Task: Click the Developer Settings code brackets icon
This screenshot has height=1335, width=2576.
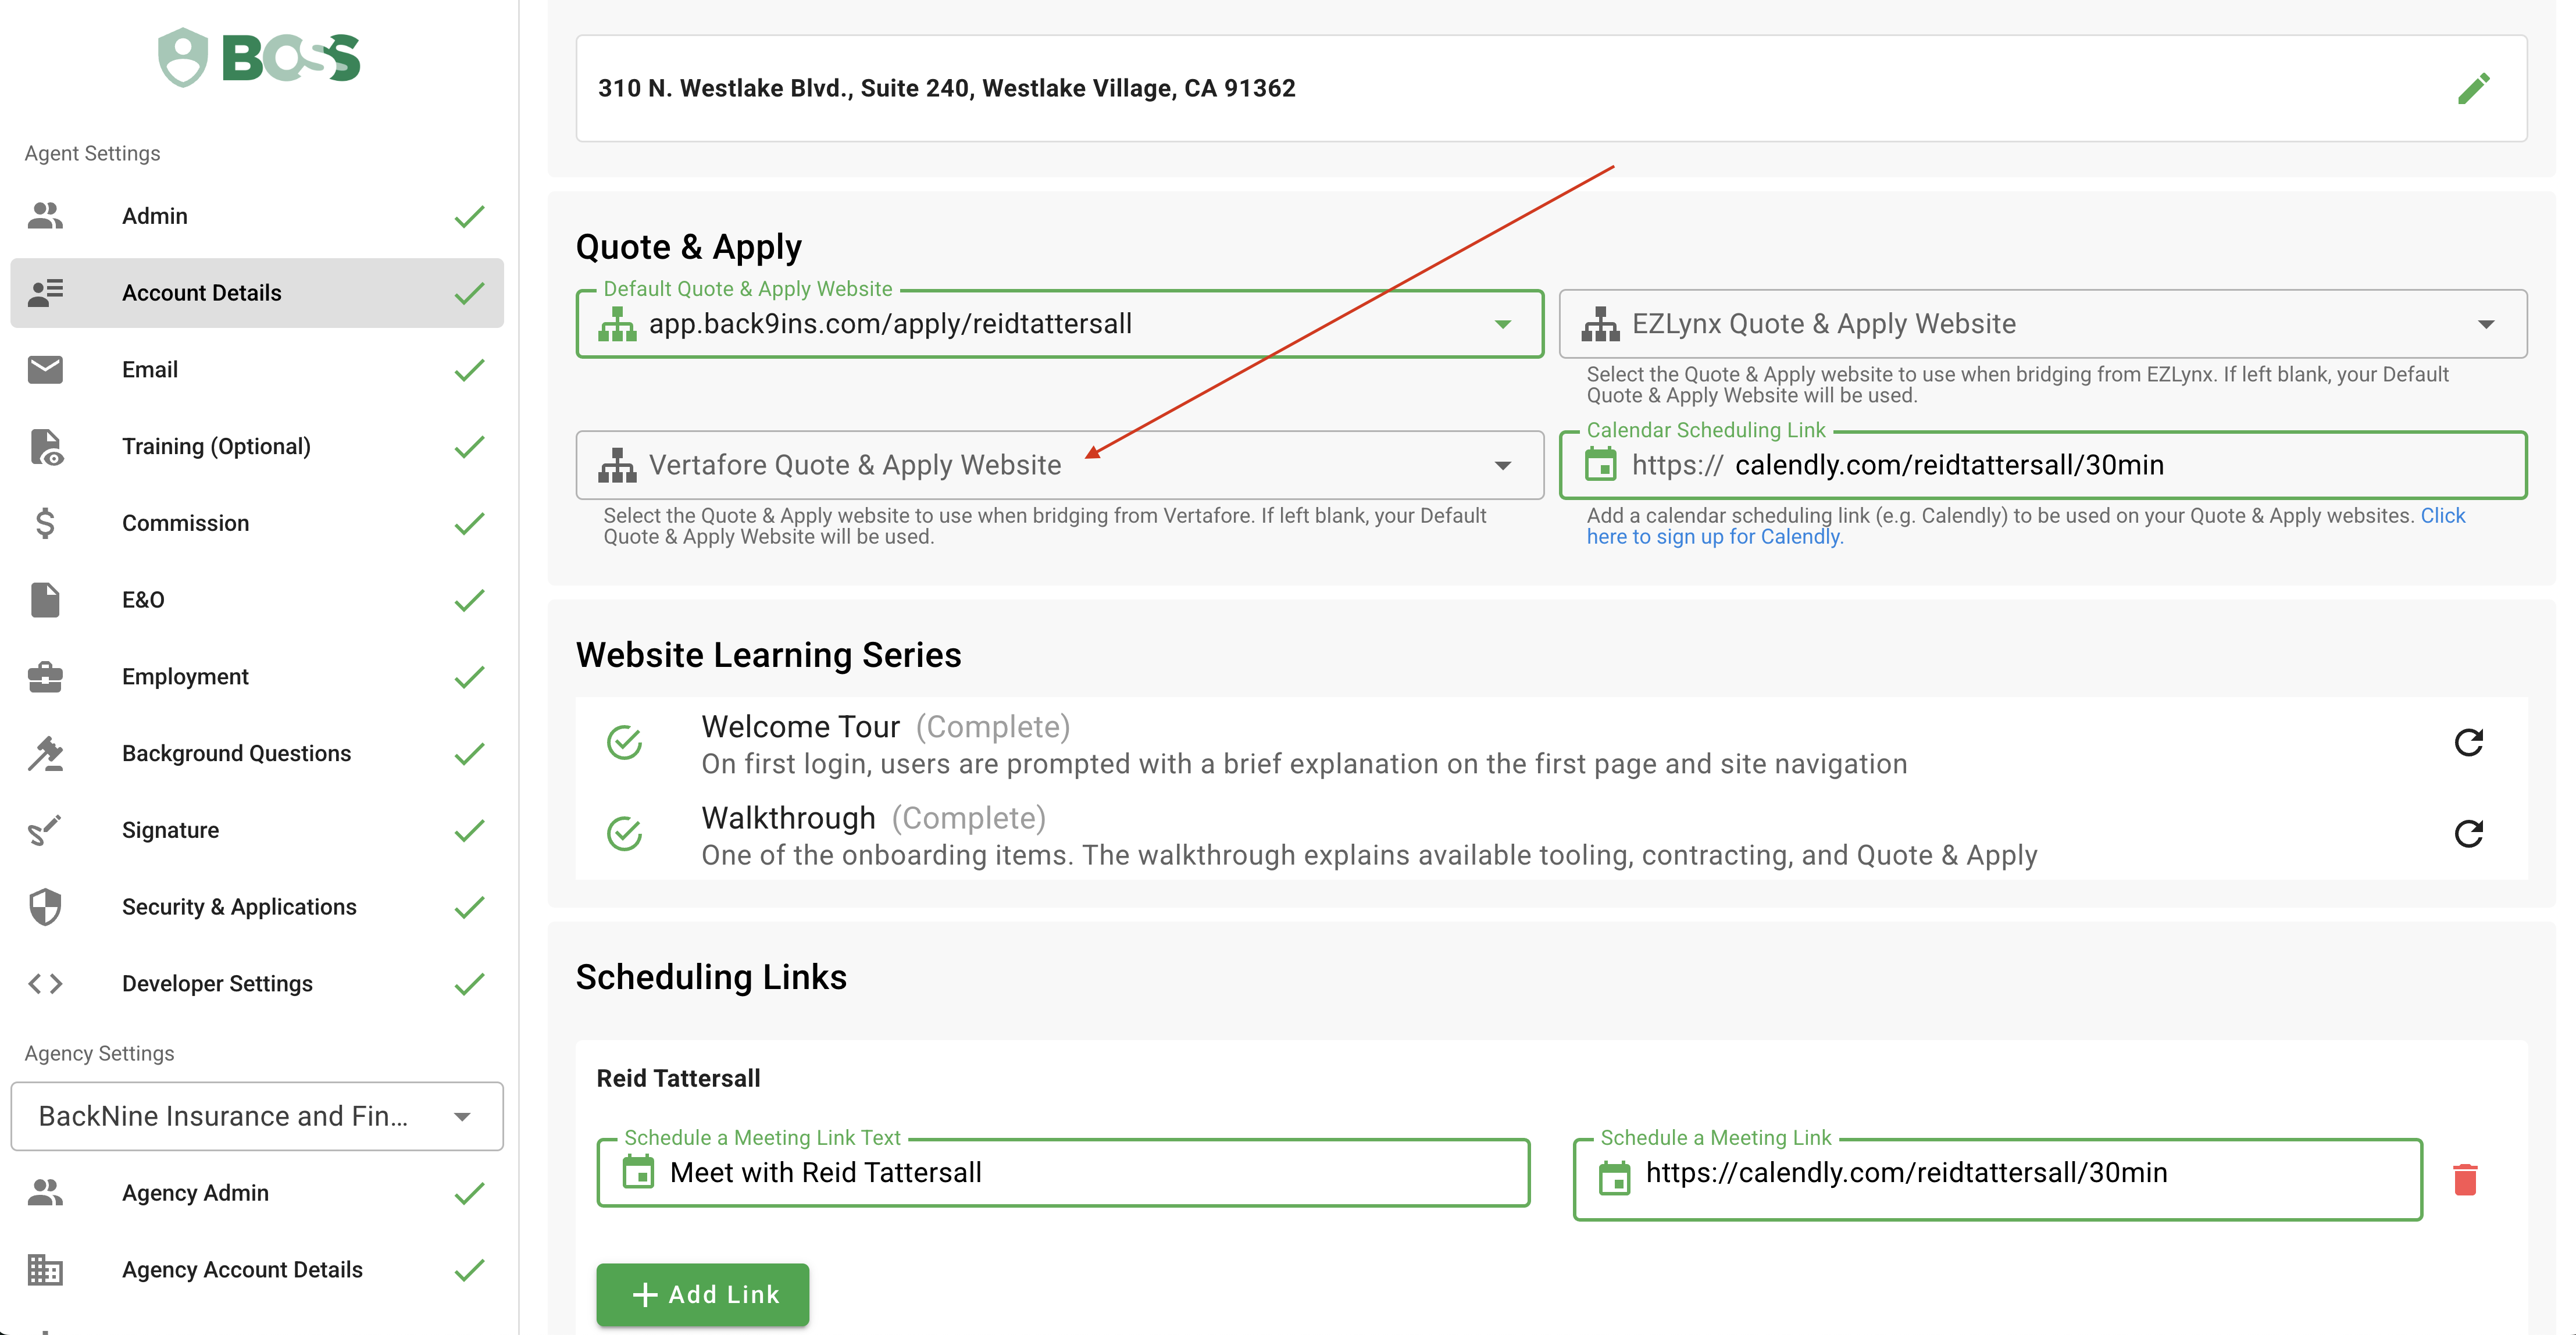Action: click(x=45, y=984)
